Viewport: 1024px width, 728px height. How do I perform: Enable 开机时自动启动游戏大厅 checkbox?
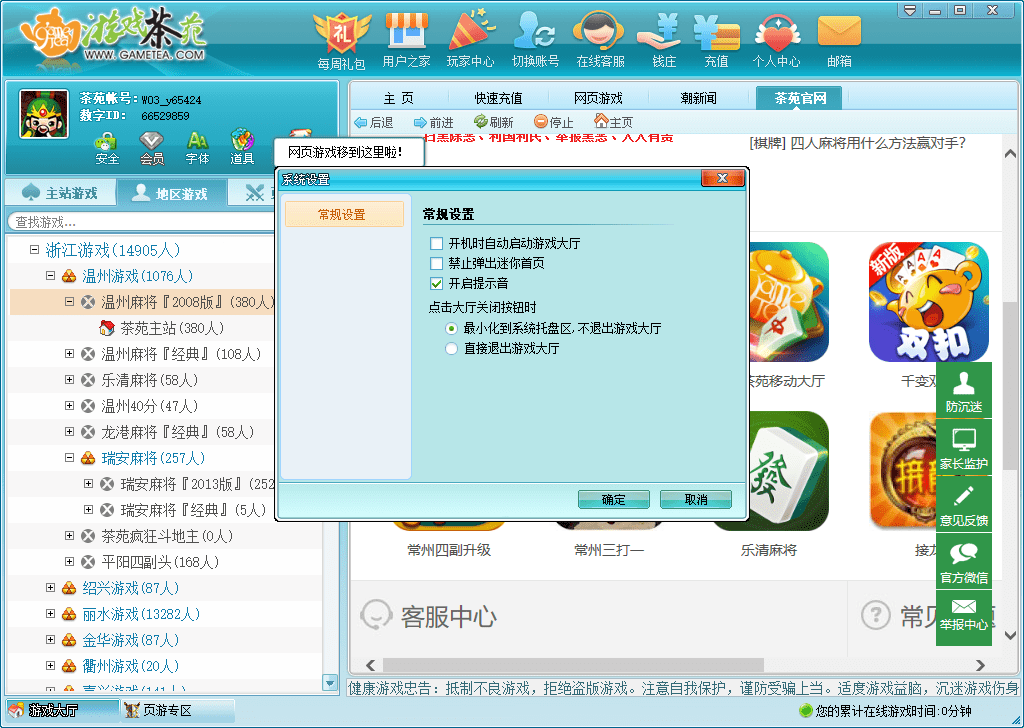[x=436, y=242]
